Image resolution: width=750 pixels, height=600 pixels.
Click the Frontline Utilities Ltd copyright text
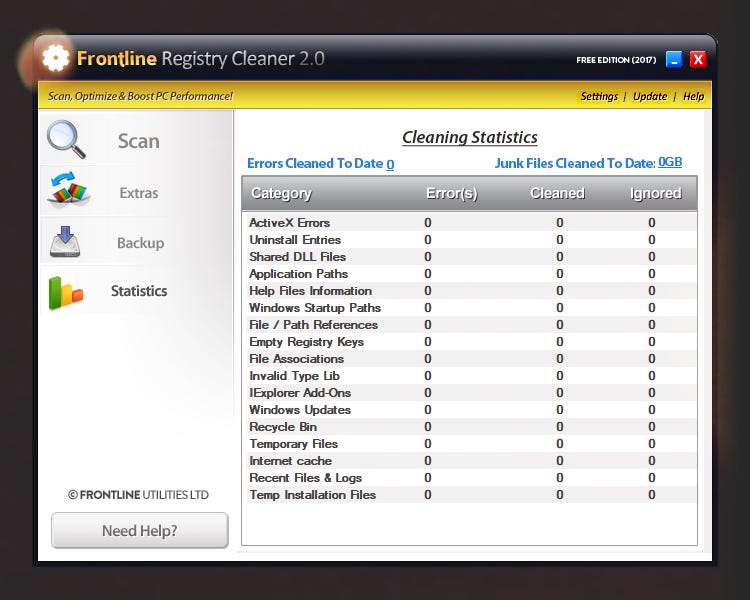pyautogui.click(x=138, y=495)
